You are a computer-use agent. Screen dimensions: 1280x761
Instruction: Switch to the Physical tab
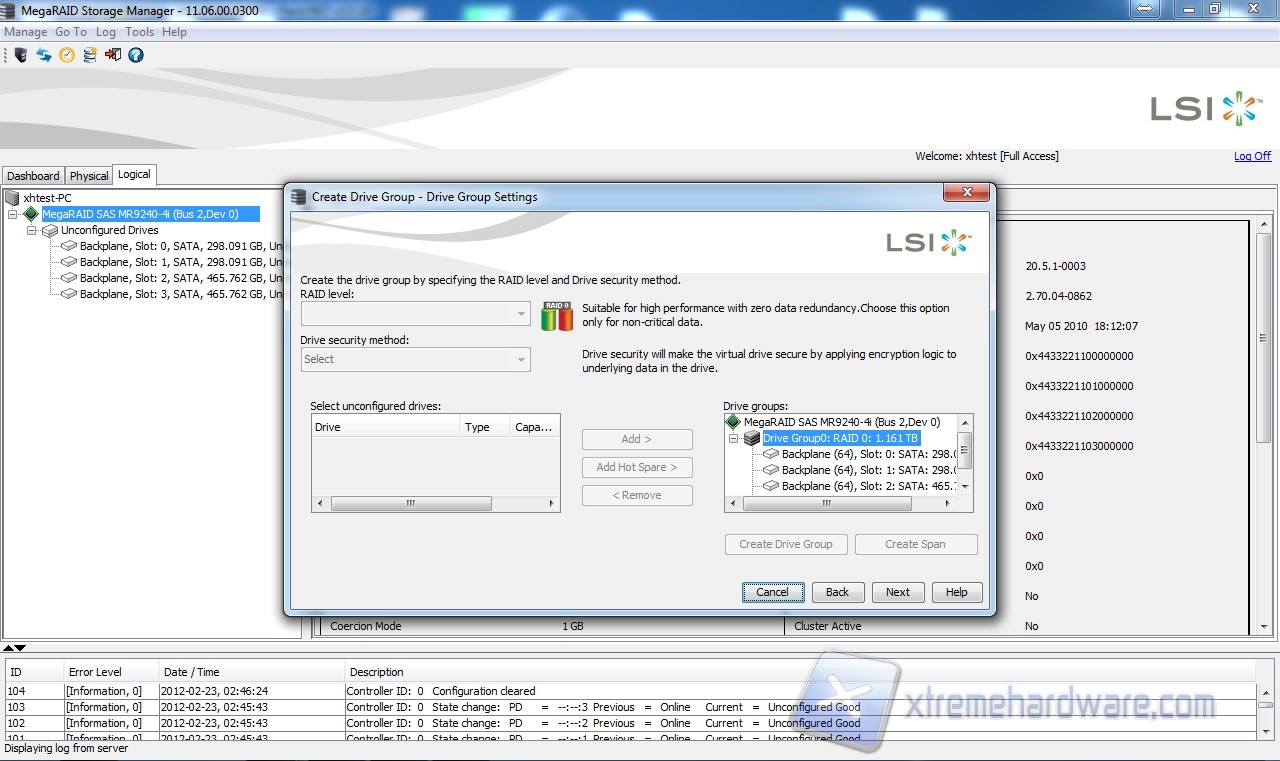(89, 176)
